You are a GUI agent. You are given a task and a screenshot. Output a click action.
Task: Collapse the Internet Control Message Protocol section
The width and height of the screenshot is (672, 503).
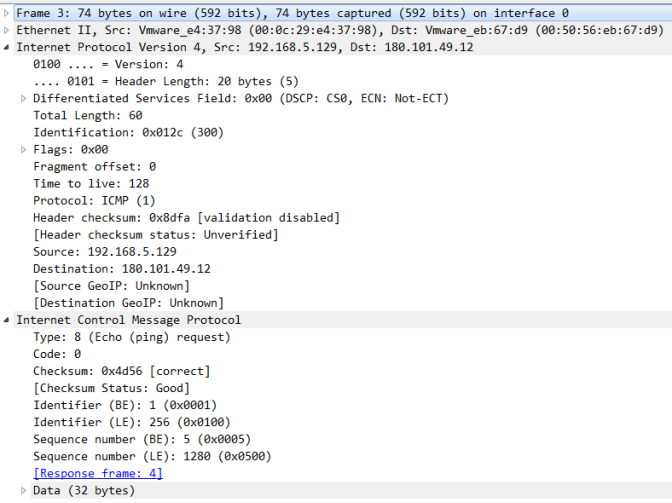8,320
